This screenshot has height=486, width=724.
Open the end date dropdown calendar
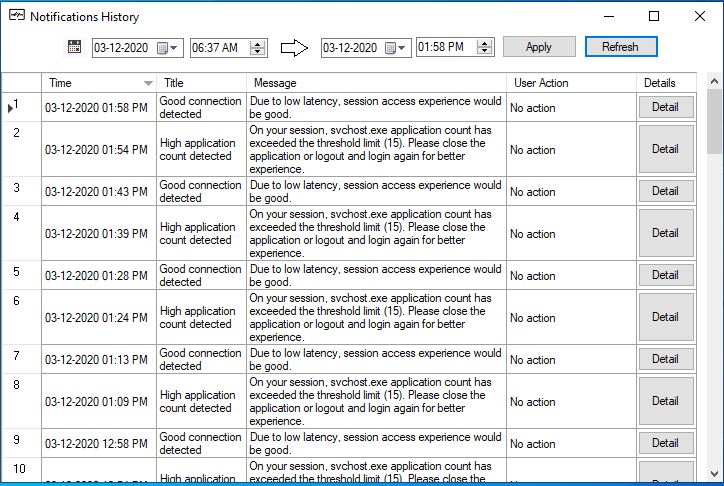coord(402,48)
